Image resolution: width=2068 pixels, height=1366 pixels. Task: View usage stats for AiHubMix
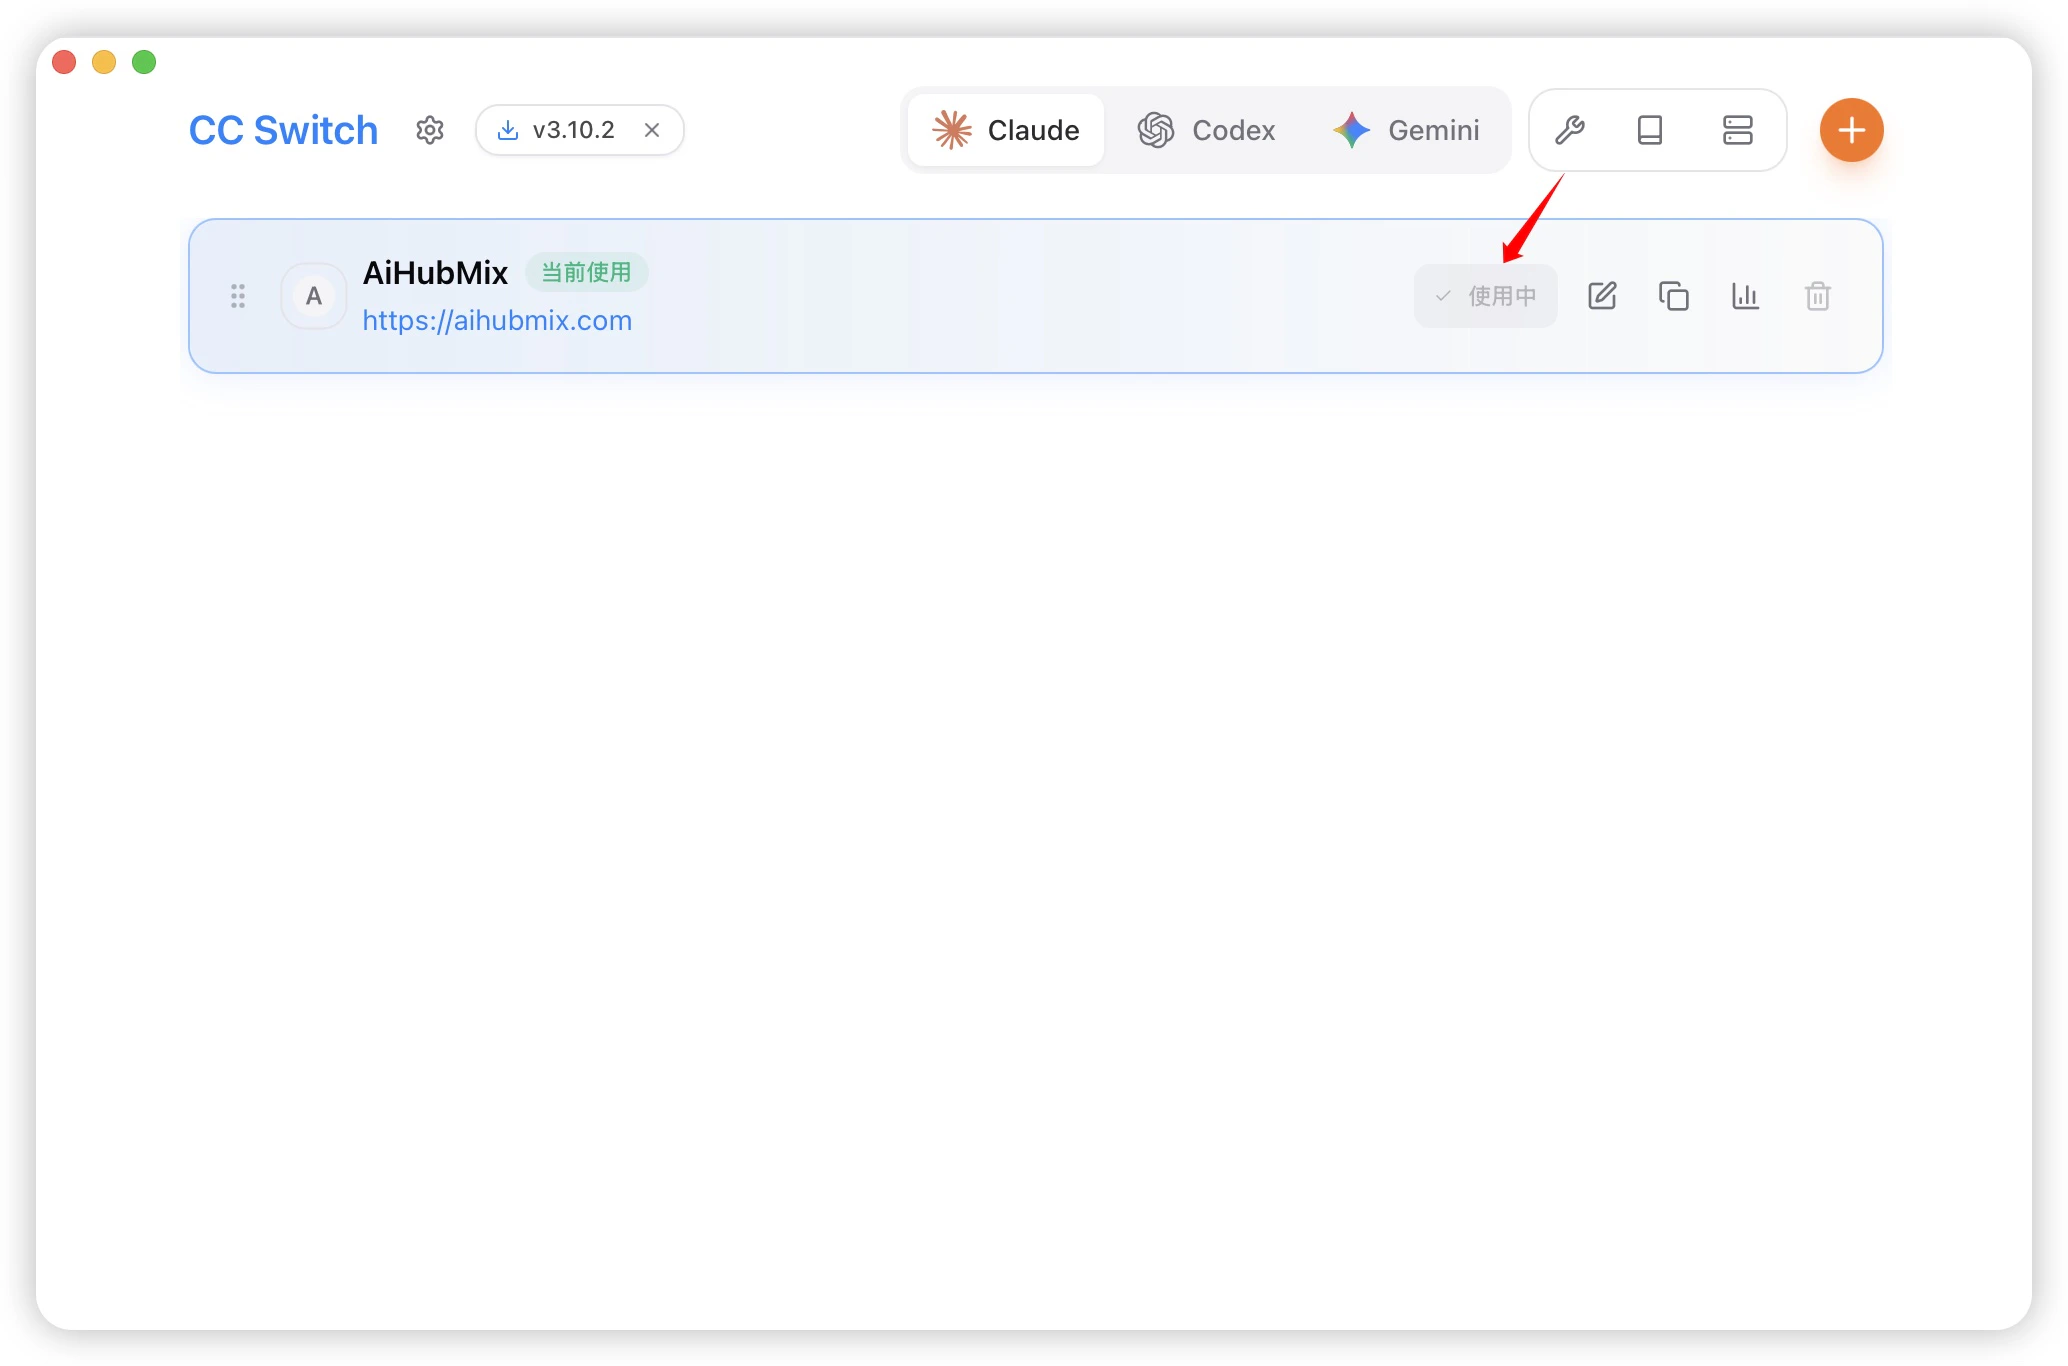(x=1745, y=296)
